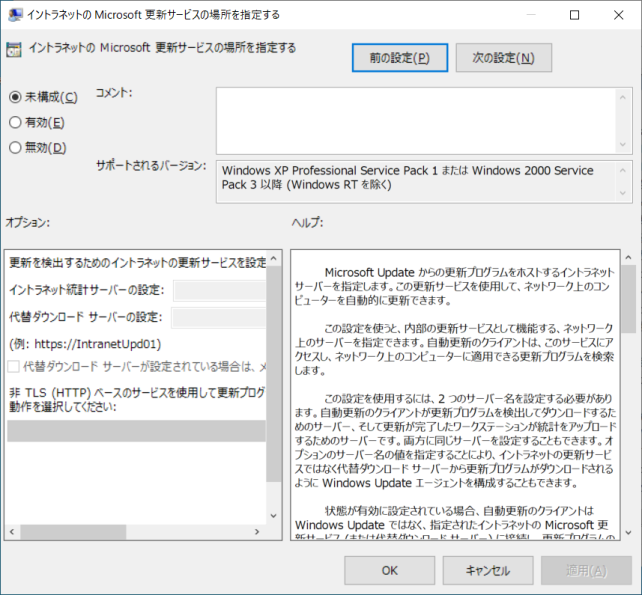Click the 次の設定(N) button
Image resolution: width=642 pixels, height=595 pixels.
pos(504,58)
